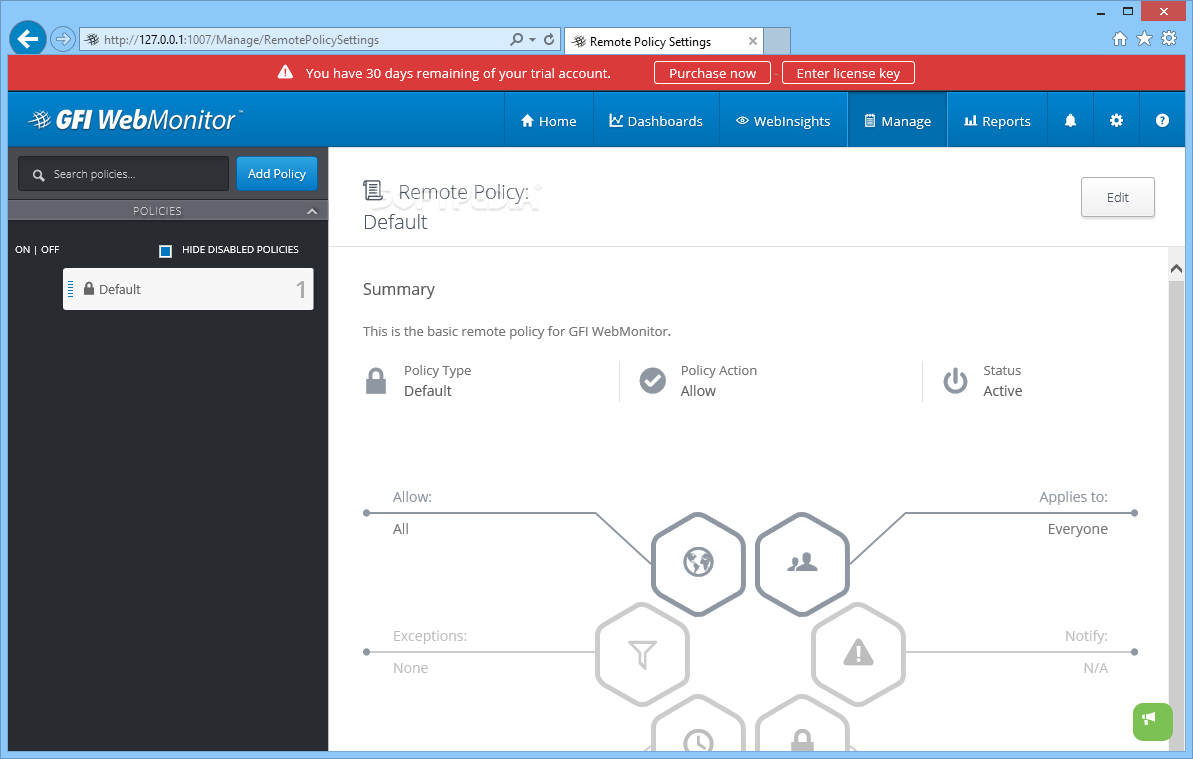The height and width of the screenshot is (759, 1193).
Task: Click the alert Notify hexagon icon
Action: (858, 654)
